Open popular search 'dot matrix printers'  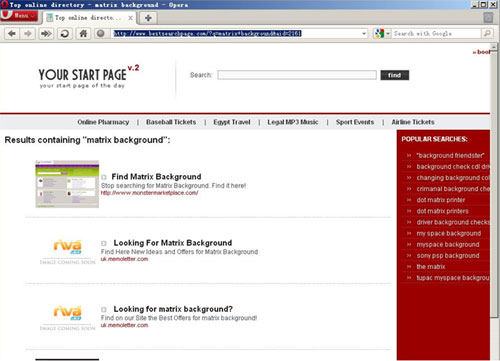[x=442, y=211]
